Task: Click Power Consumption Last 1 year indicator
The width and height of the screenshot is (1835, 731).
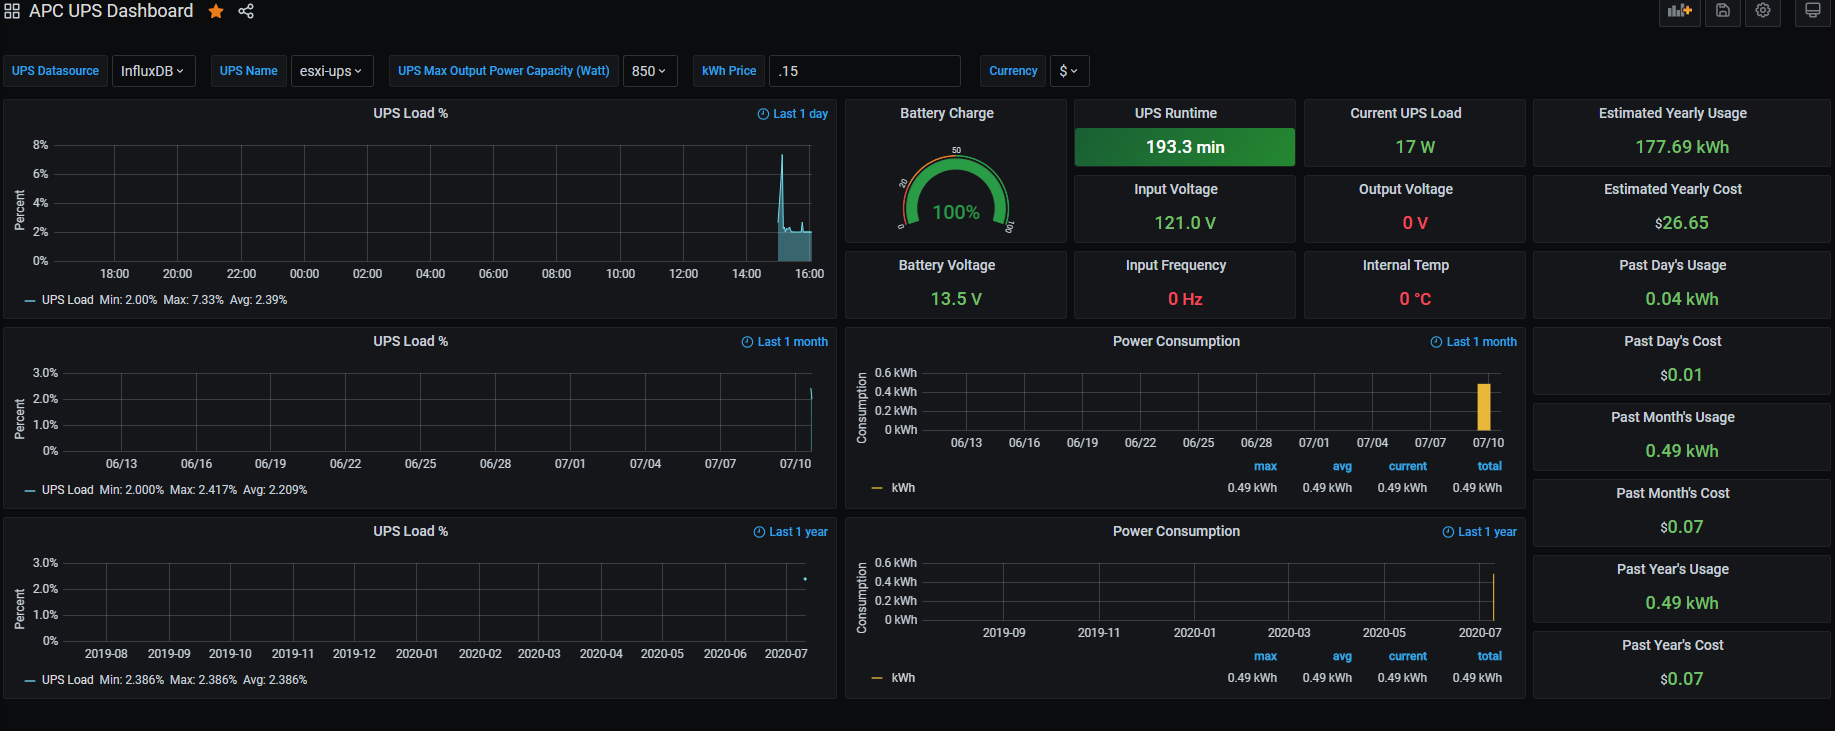Action: (1480, 532)
